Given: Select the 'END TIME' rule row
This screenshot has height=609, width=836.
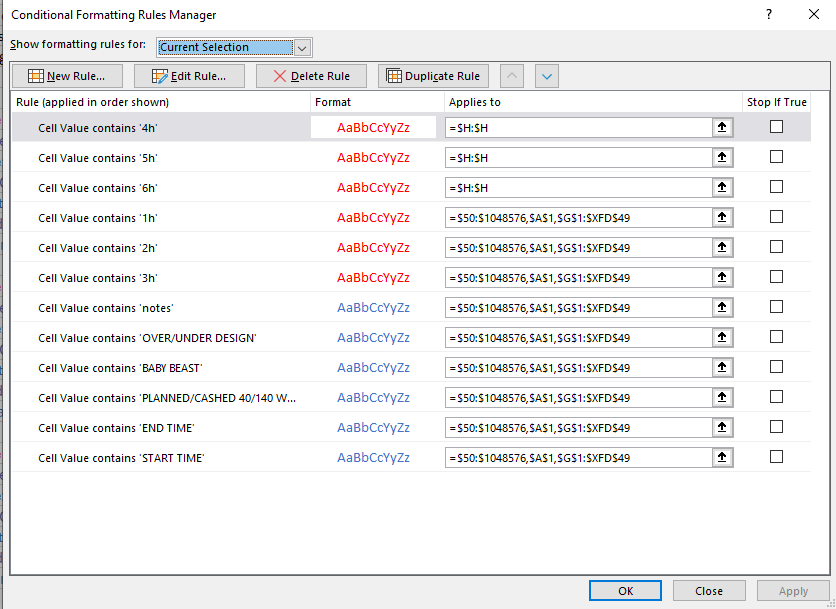Looking at the screenshot, I should (412, 427).
